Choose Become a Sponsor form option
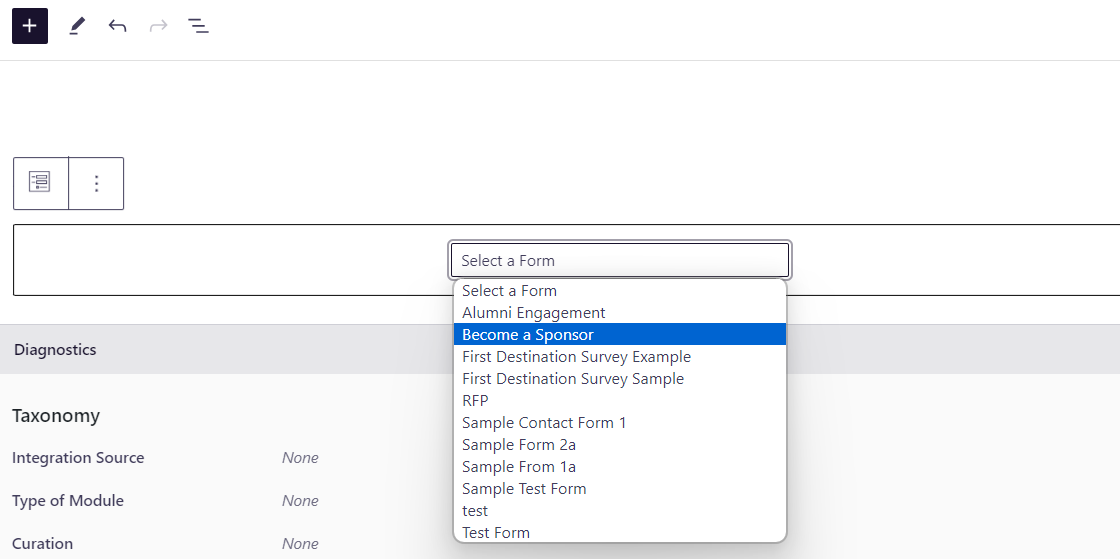Screen dimensions: 1120x559 [x=528, y=335]
